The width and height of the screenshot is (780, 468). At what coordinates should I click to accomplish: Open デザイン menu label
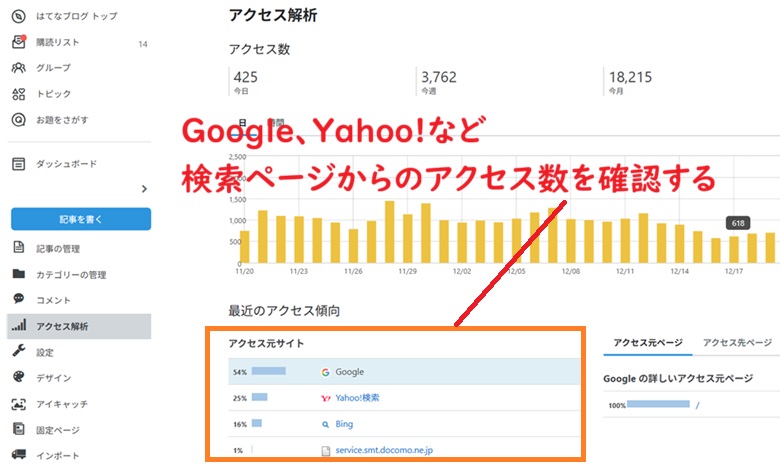(53, 378)
